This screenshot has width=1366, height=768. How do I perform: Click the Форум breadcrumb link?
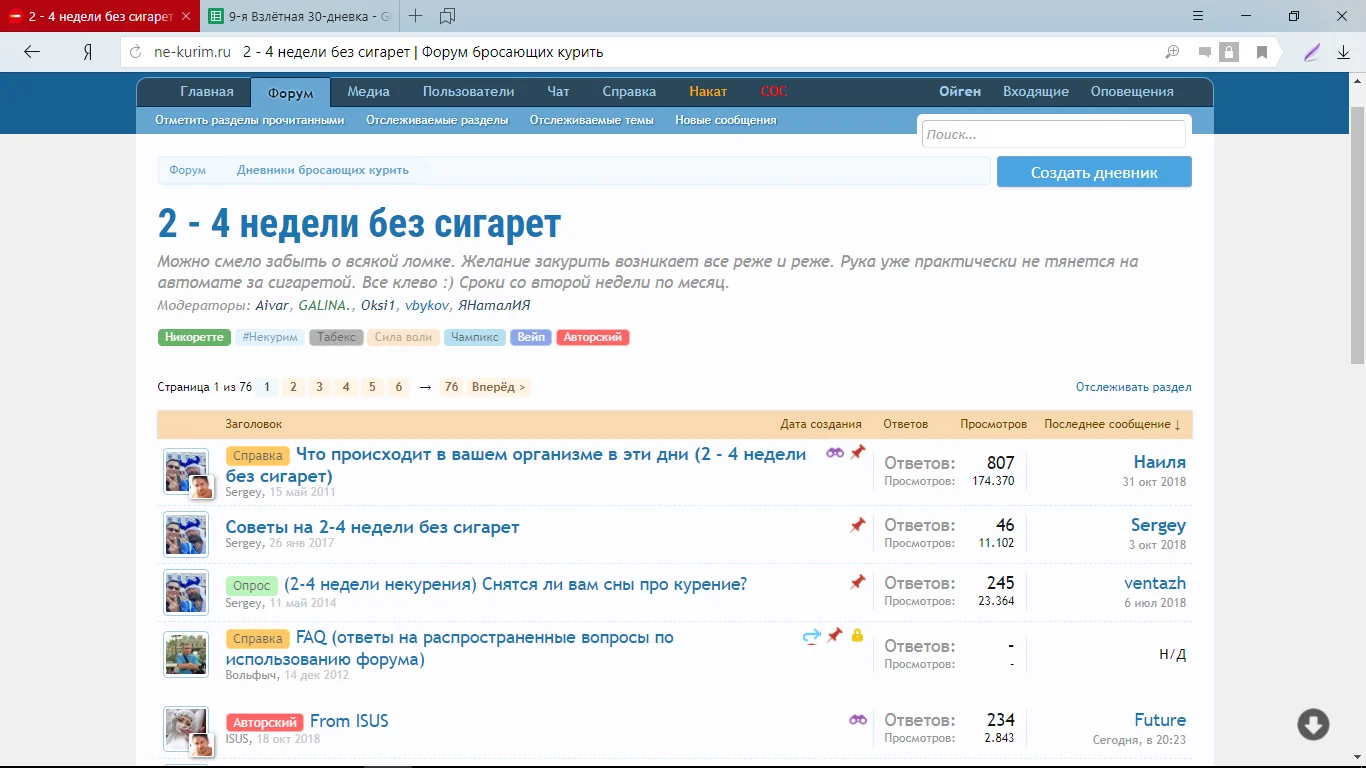[x=188, y=170]
